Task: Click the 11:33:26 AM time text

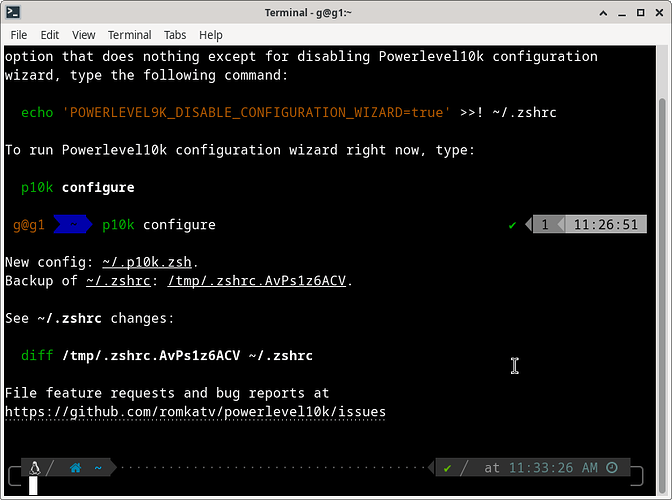Action: click(x=553, y=467)
